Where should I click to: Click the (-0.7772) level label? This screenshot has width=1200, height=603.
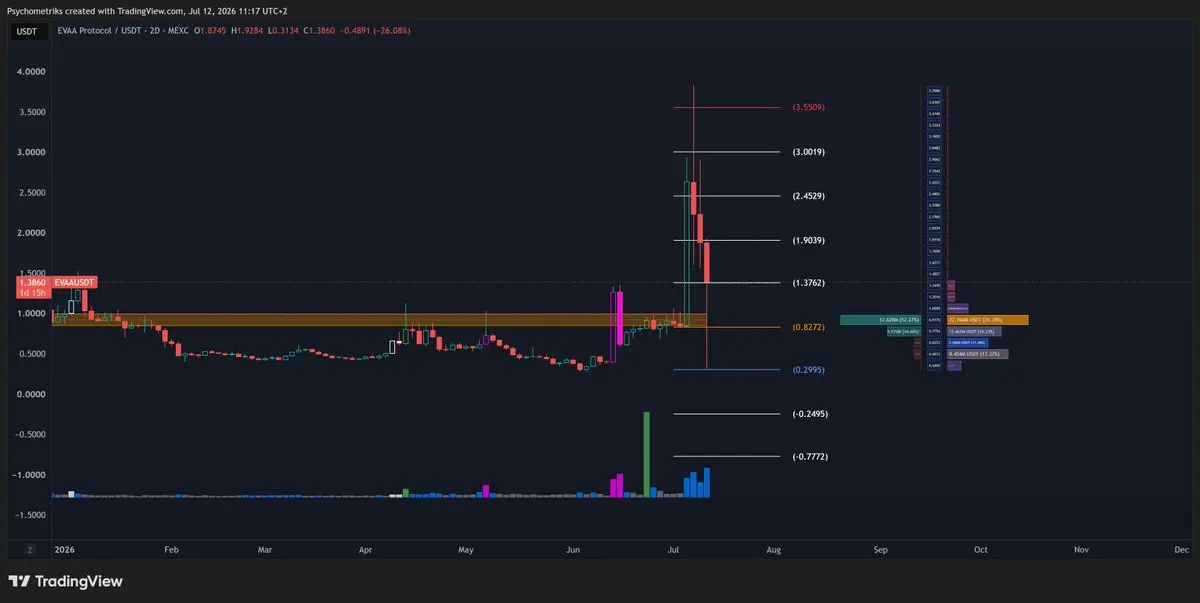pyautogui.click(x=808, y=457)
